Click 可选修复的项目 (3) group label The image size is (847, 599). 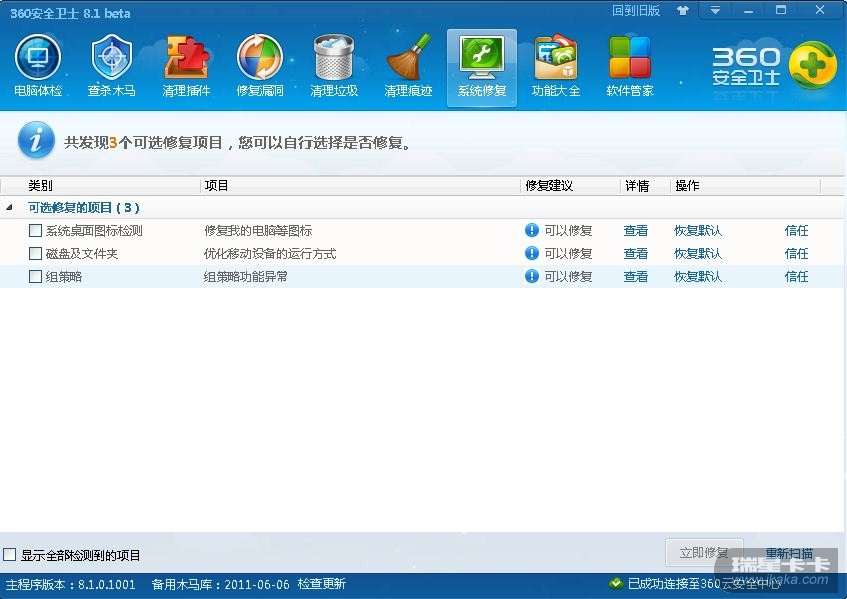84,207
